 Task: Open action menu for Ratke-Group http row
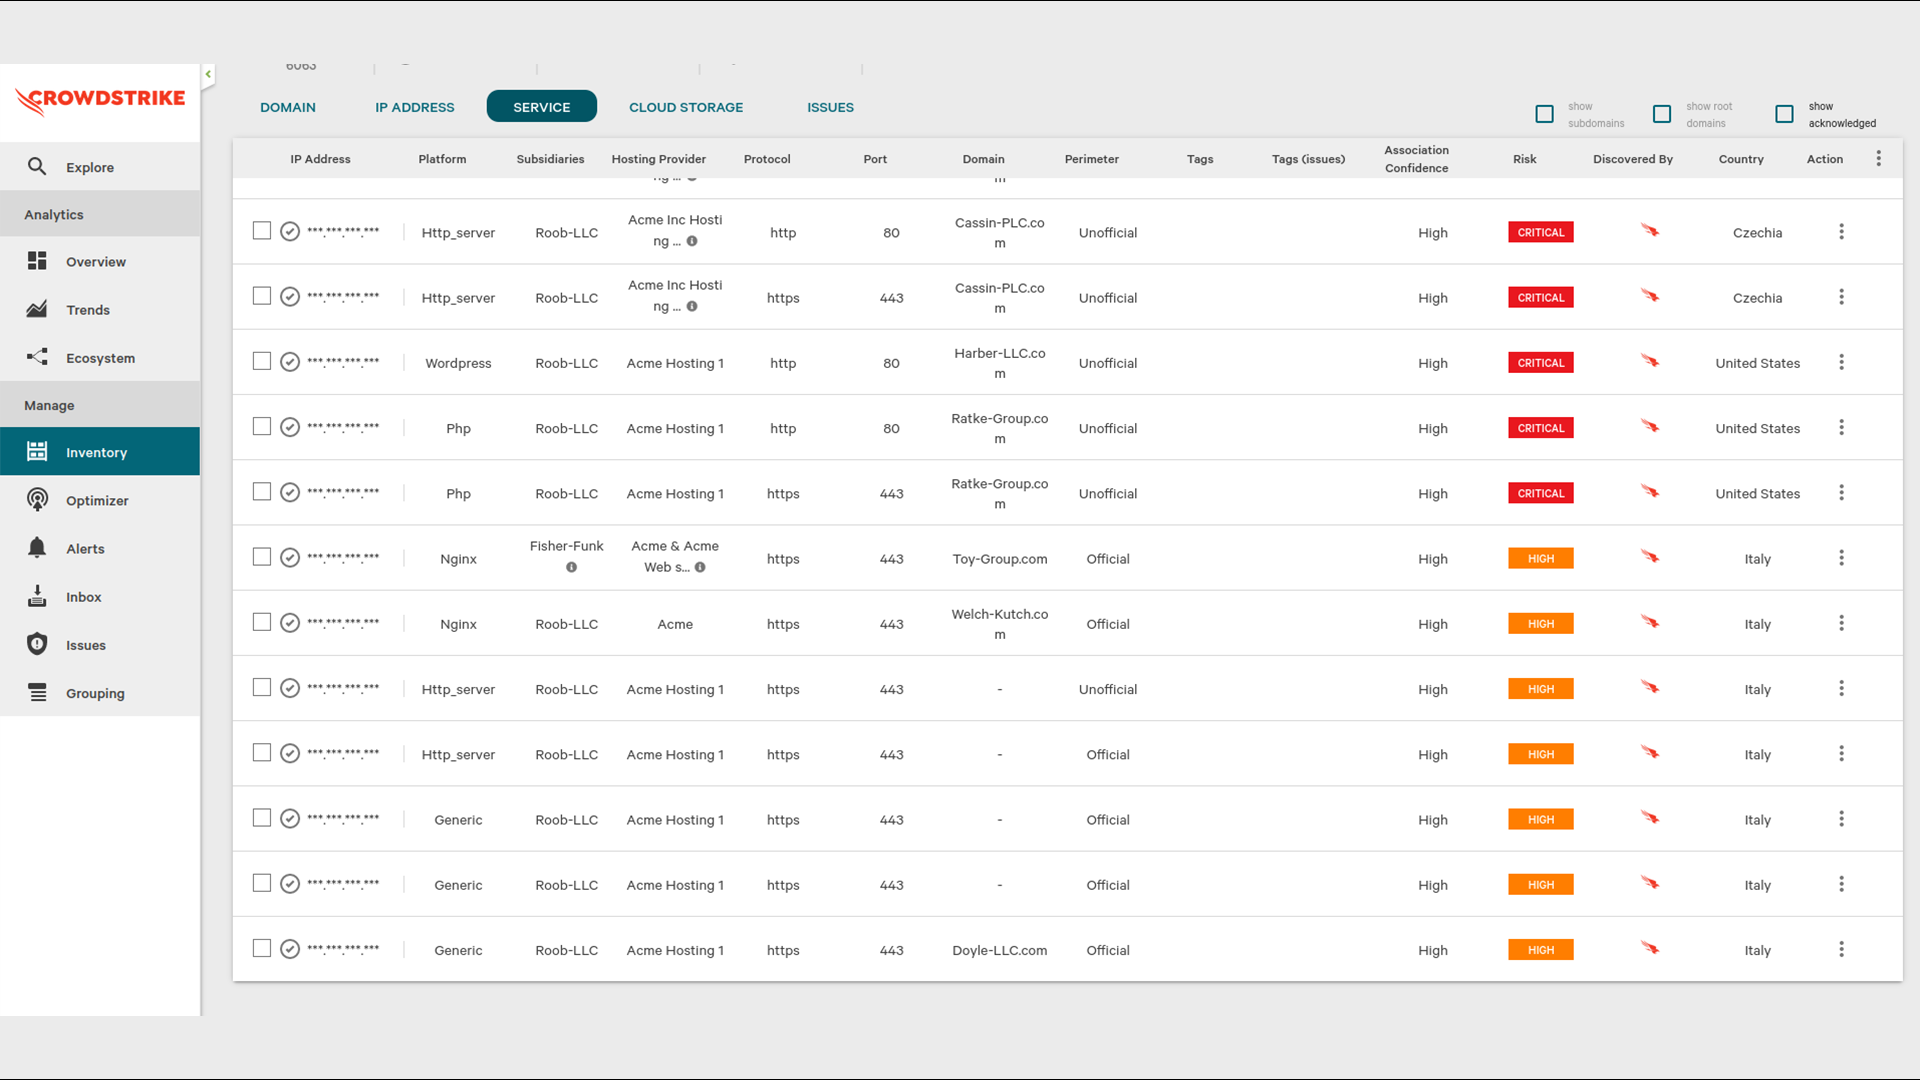pyautogui.click(x=1841, y=427)
